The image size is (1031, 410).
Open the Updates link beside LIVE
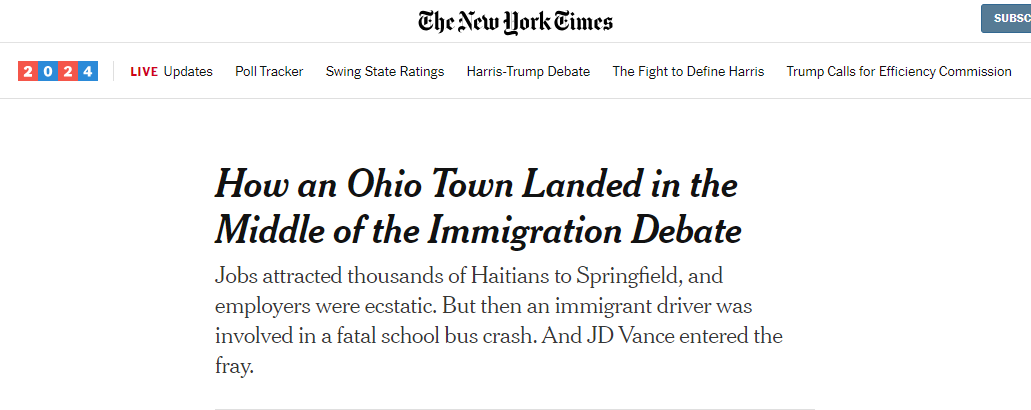[188, 71]
